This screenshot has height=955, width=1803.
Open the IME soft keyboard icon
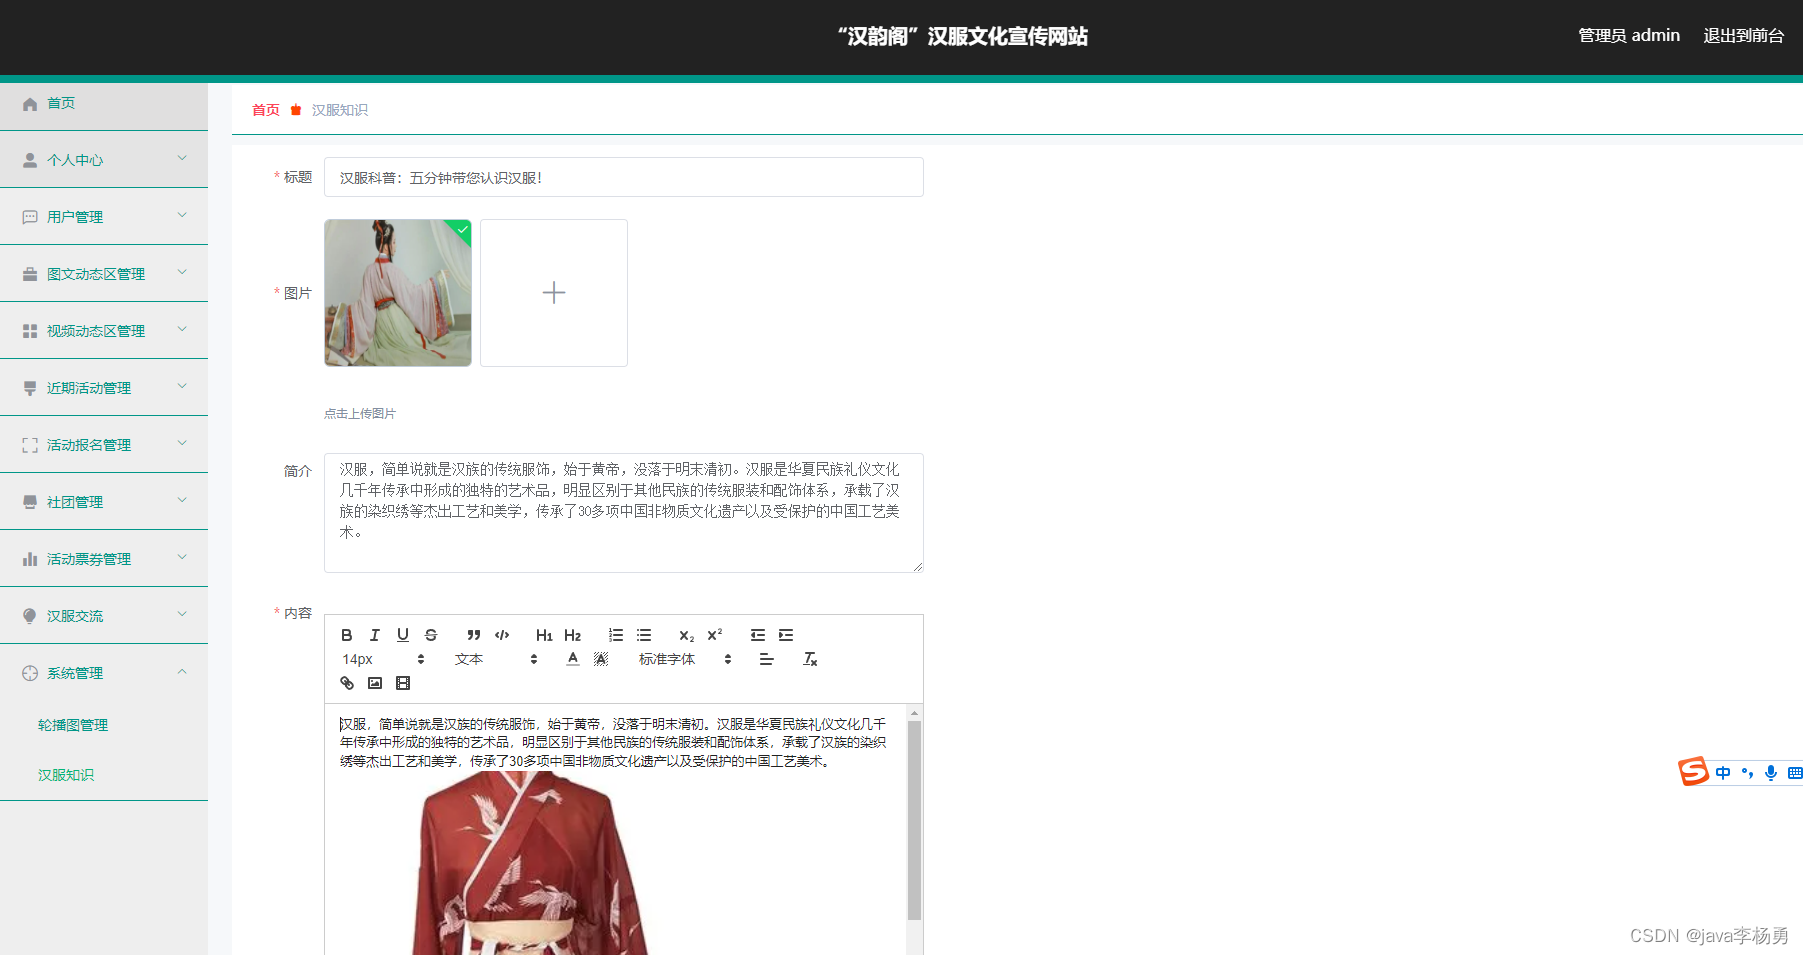click(x=1795, y=773)
